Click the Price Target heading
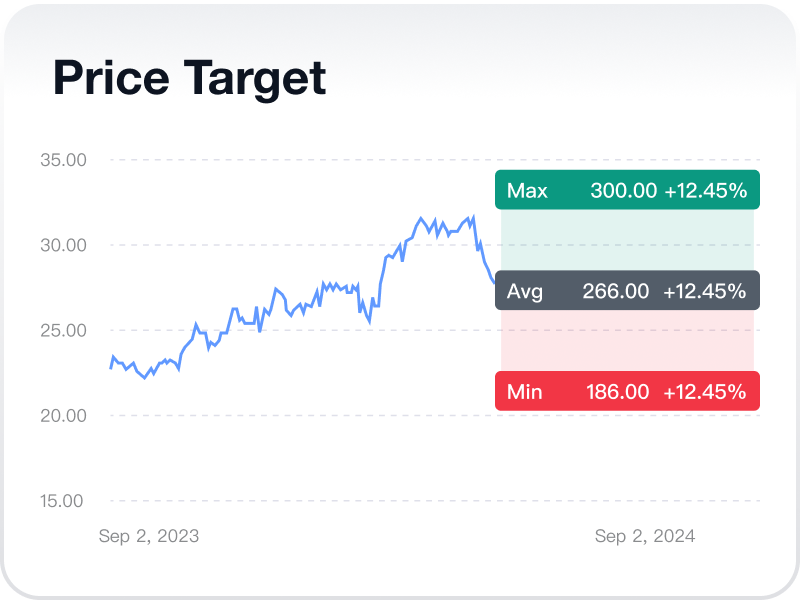 click(x=190, y=78)
